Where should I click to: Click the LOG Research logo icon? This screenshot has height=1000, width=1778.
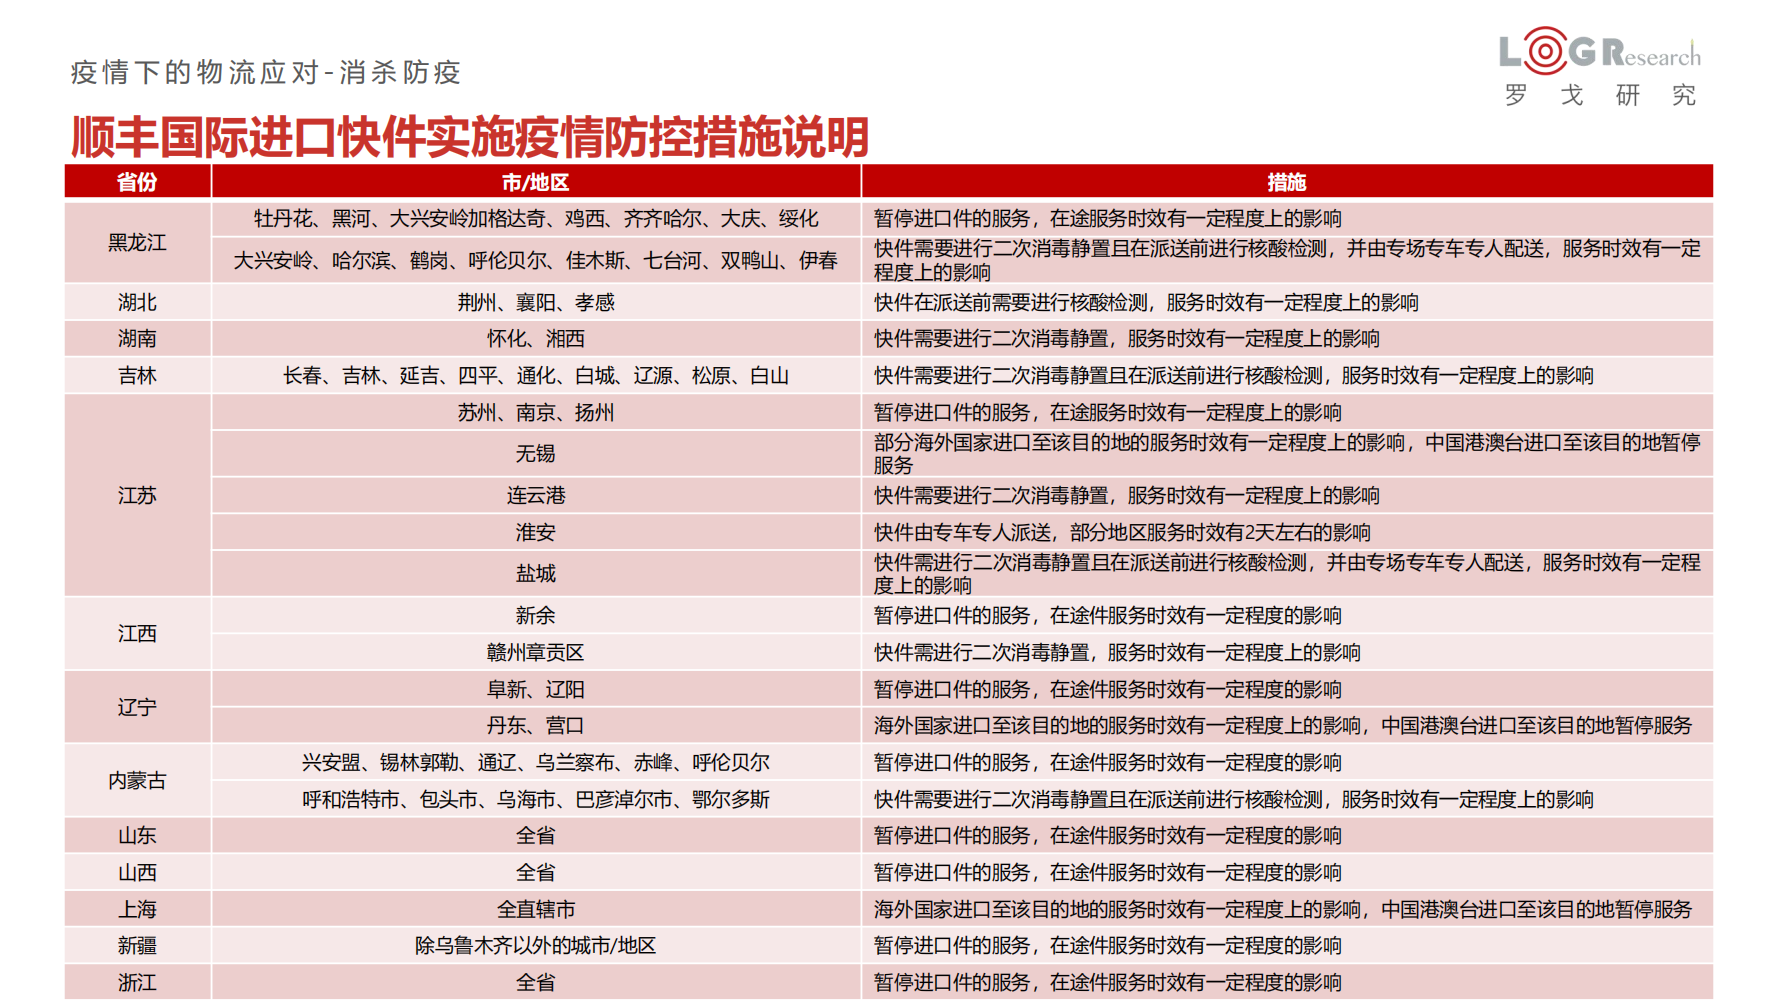click(1599, 50)
